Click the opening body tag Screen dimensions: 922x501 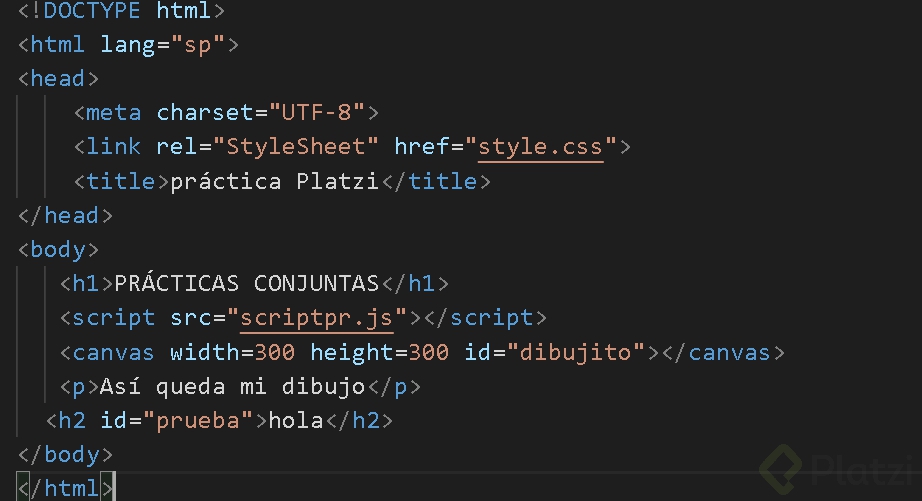coord(58,250)
